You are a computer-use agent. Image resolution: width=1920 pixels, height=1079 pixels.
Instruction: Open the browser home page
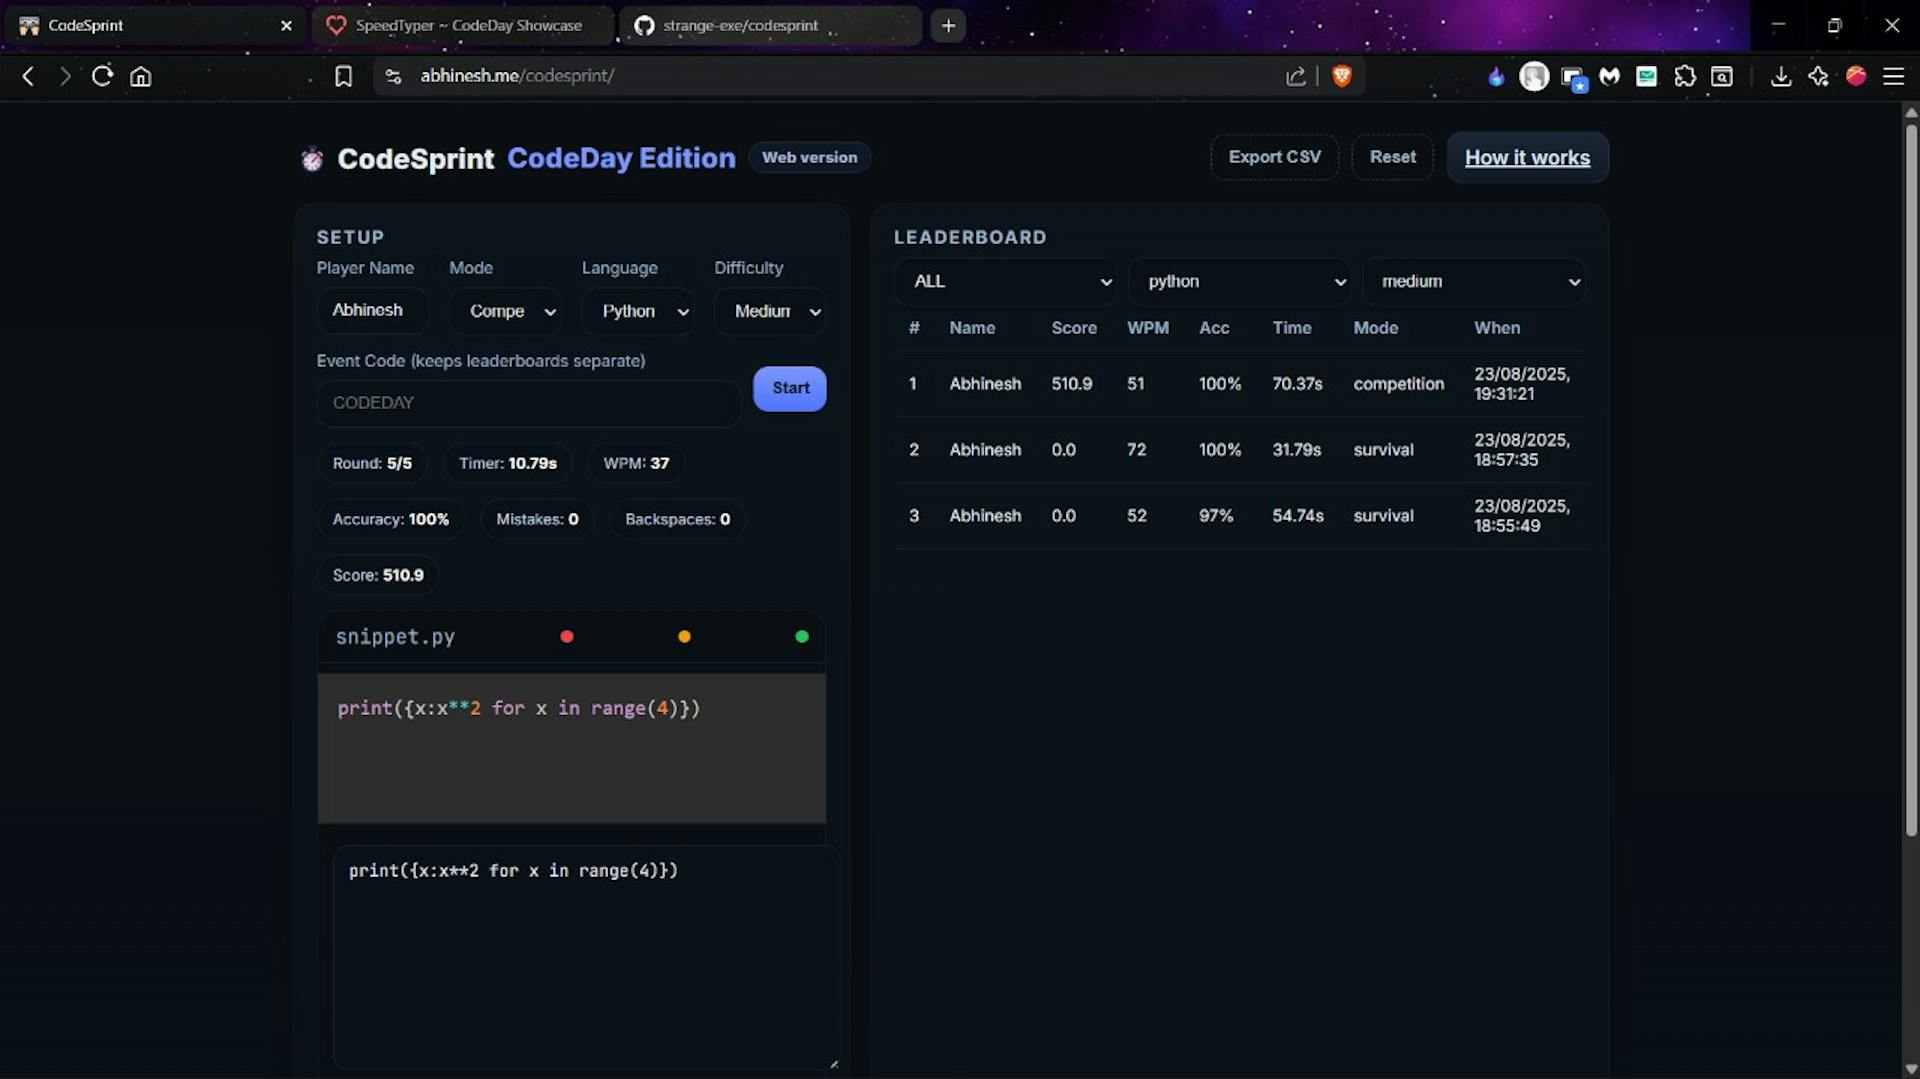click(x=141, y=76)
